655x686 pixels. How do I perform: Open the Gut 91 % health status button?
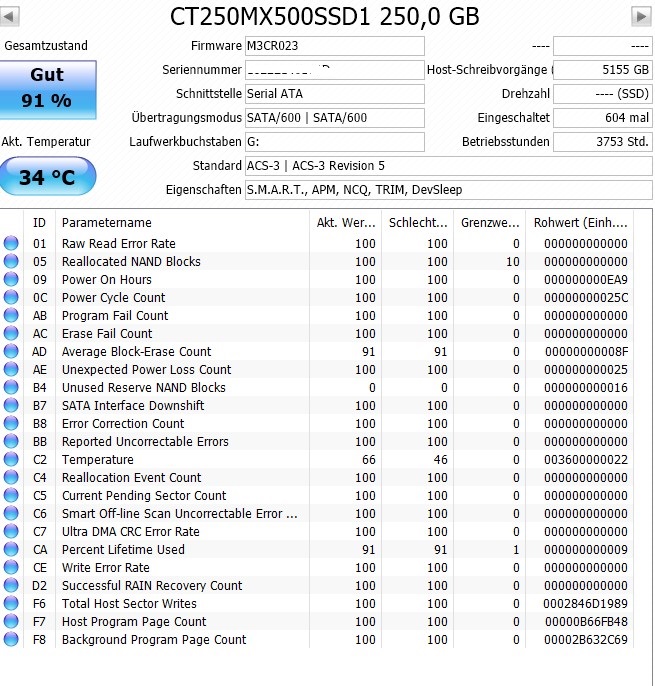(48, 90)
